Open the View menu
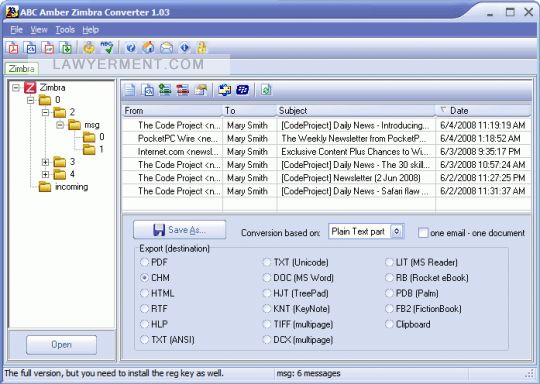 pyautogui.click(x=39, y=30)
